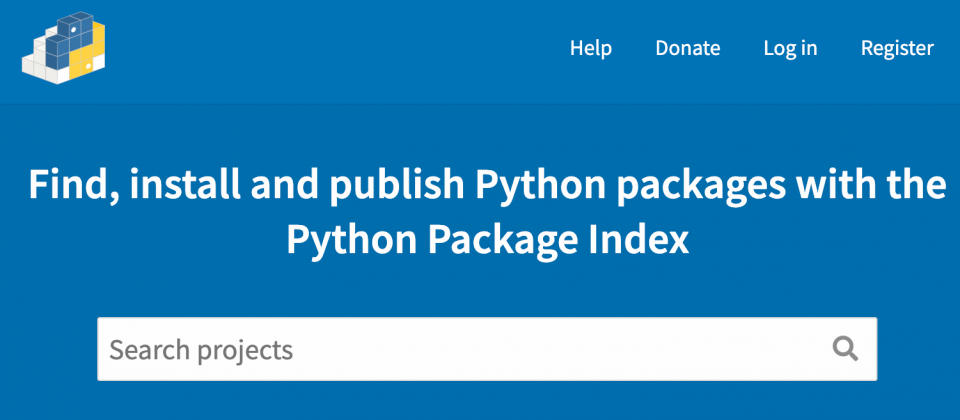The width and height of the screenshot is (960, 420).
Task: Click the "Python Package Index" heading line
Action: tap(487, 240)
